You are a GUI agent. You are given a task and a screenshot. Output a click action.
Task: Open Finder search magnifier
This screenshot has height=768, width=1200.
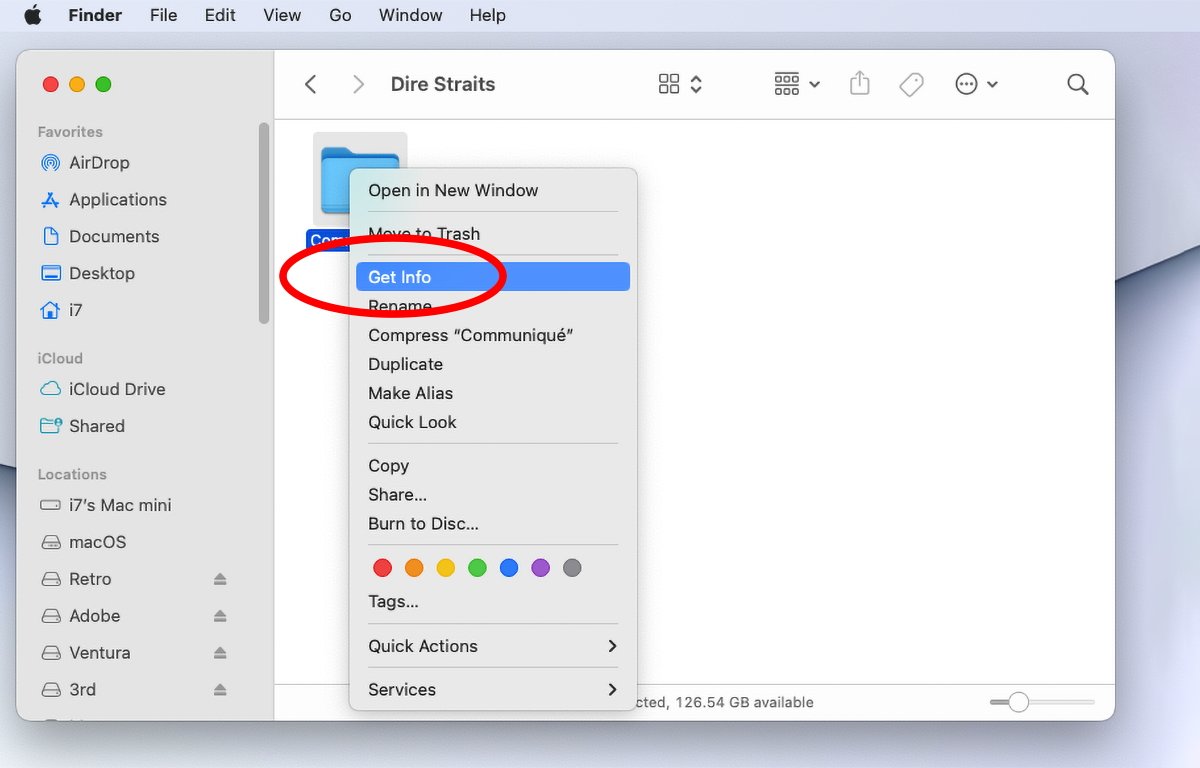point(1077,84)
